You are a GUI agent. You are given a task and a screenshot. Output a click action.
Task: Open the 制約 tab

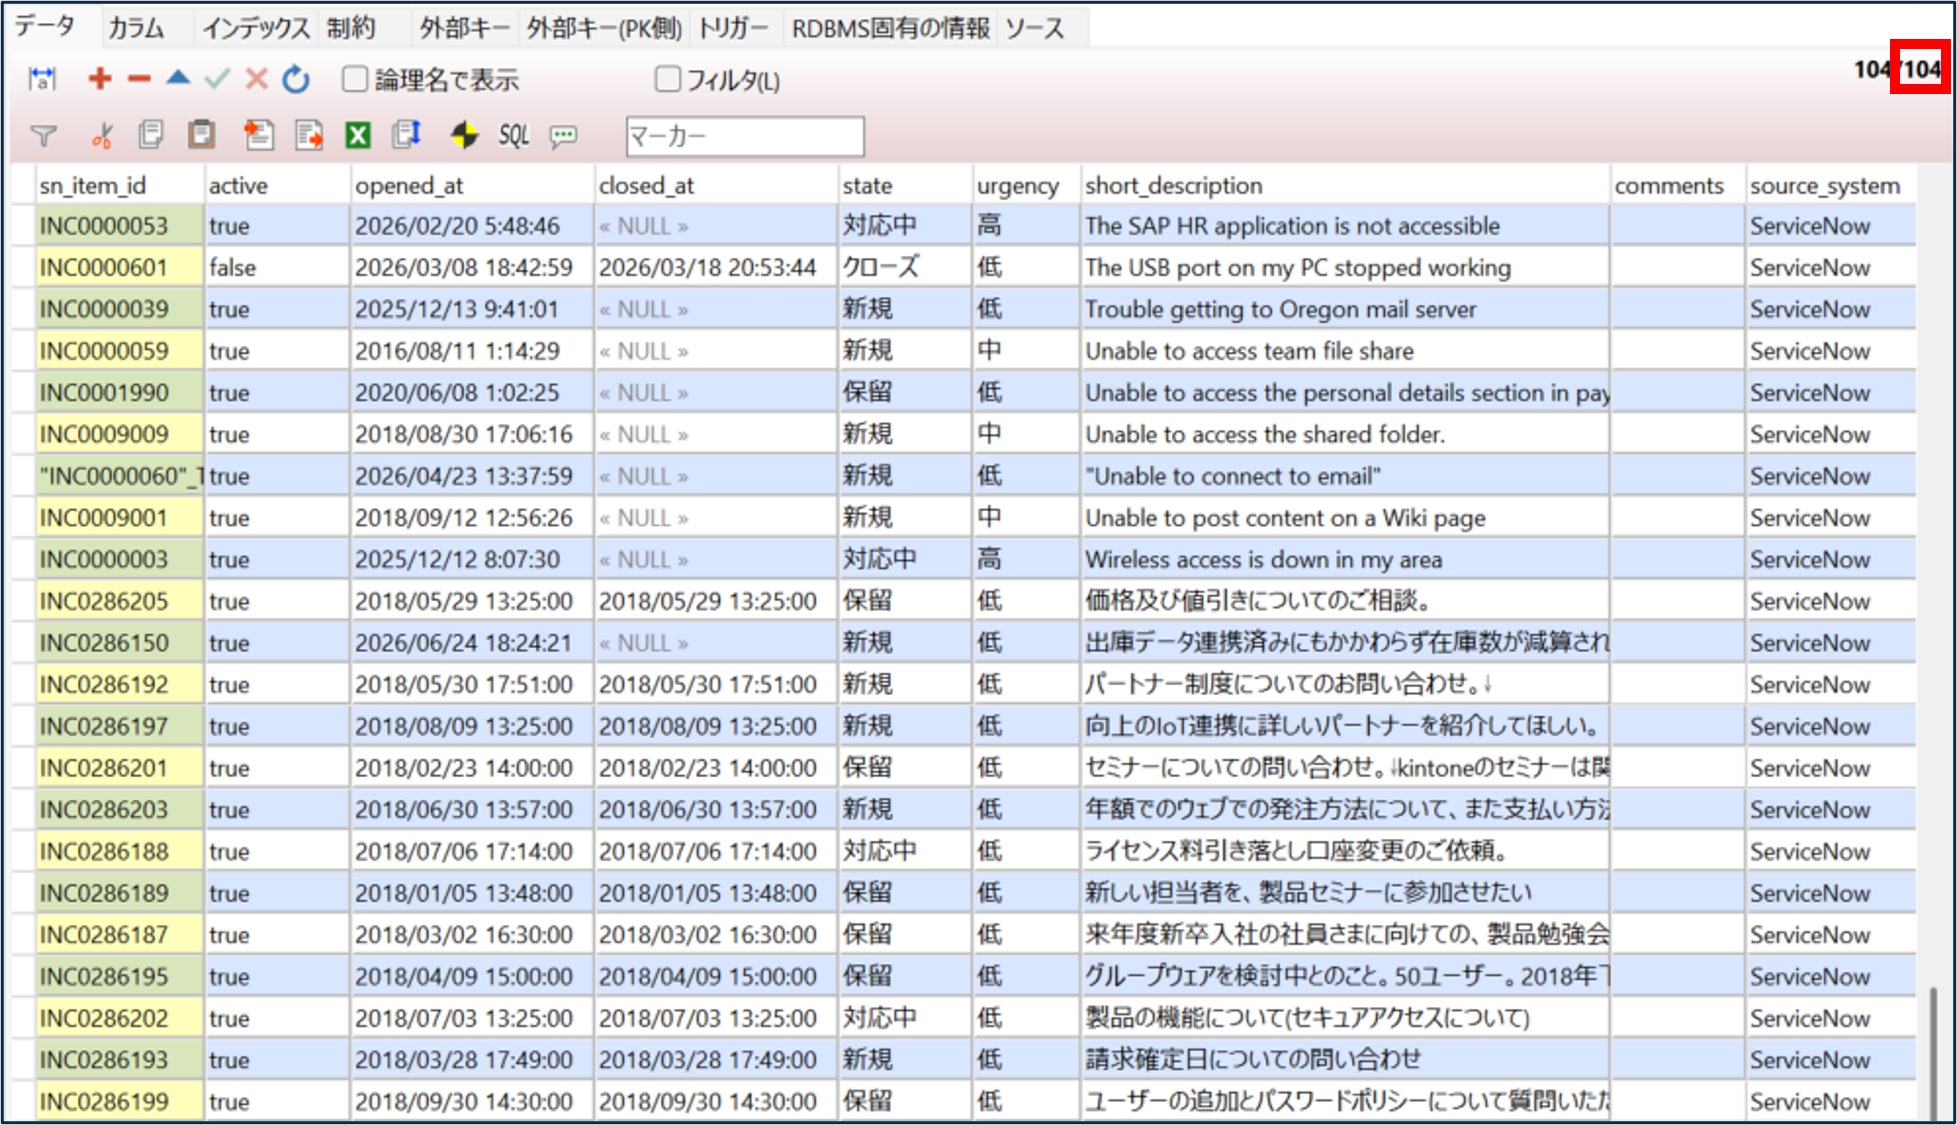tap(351, 28)
